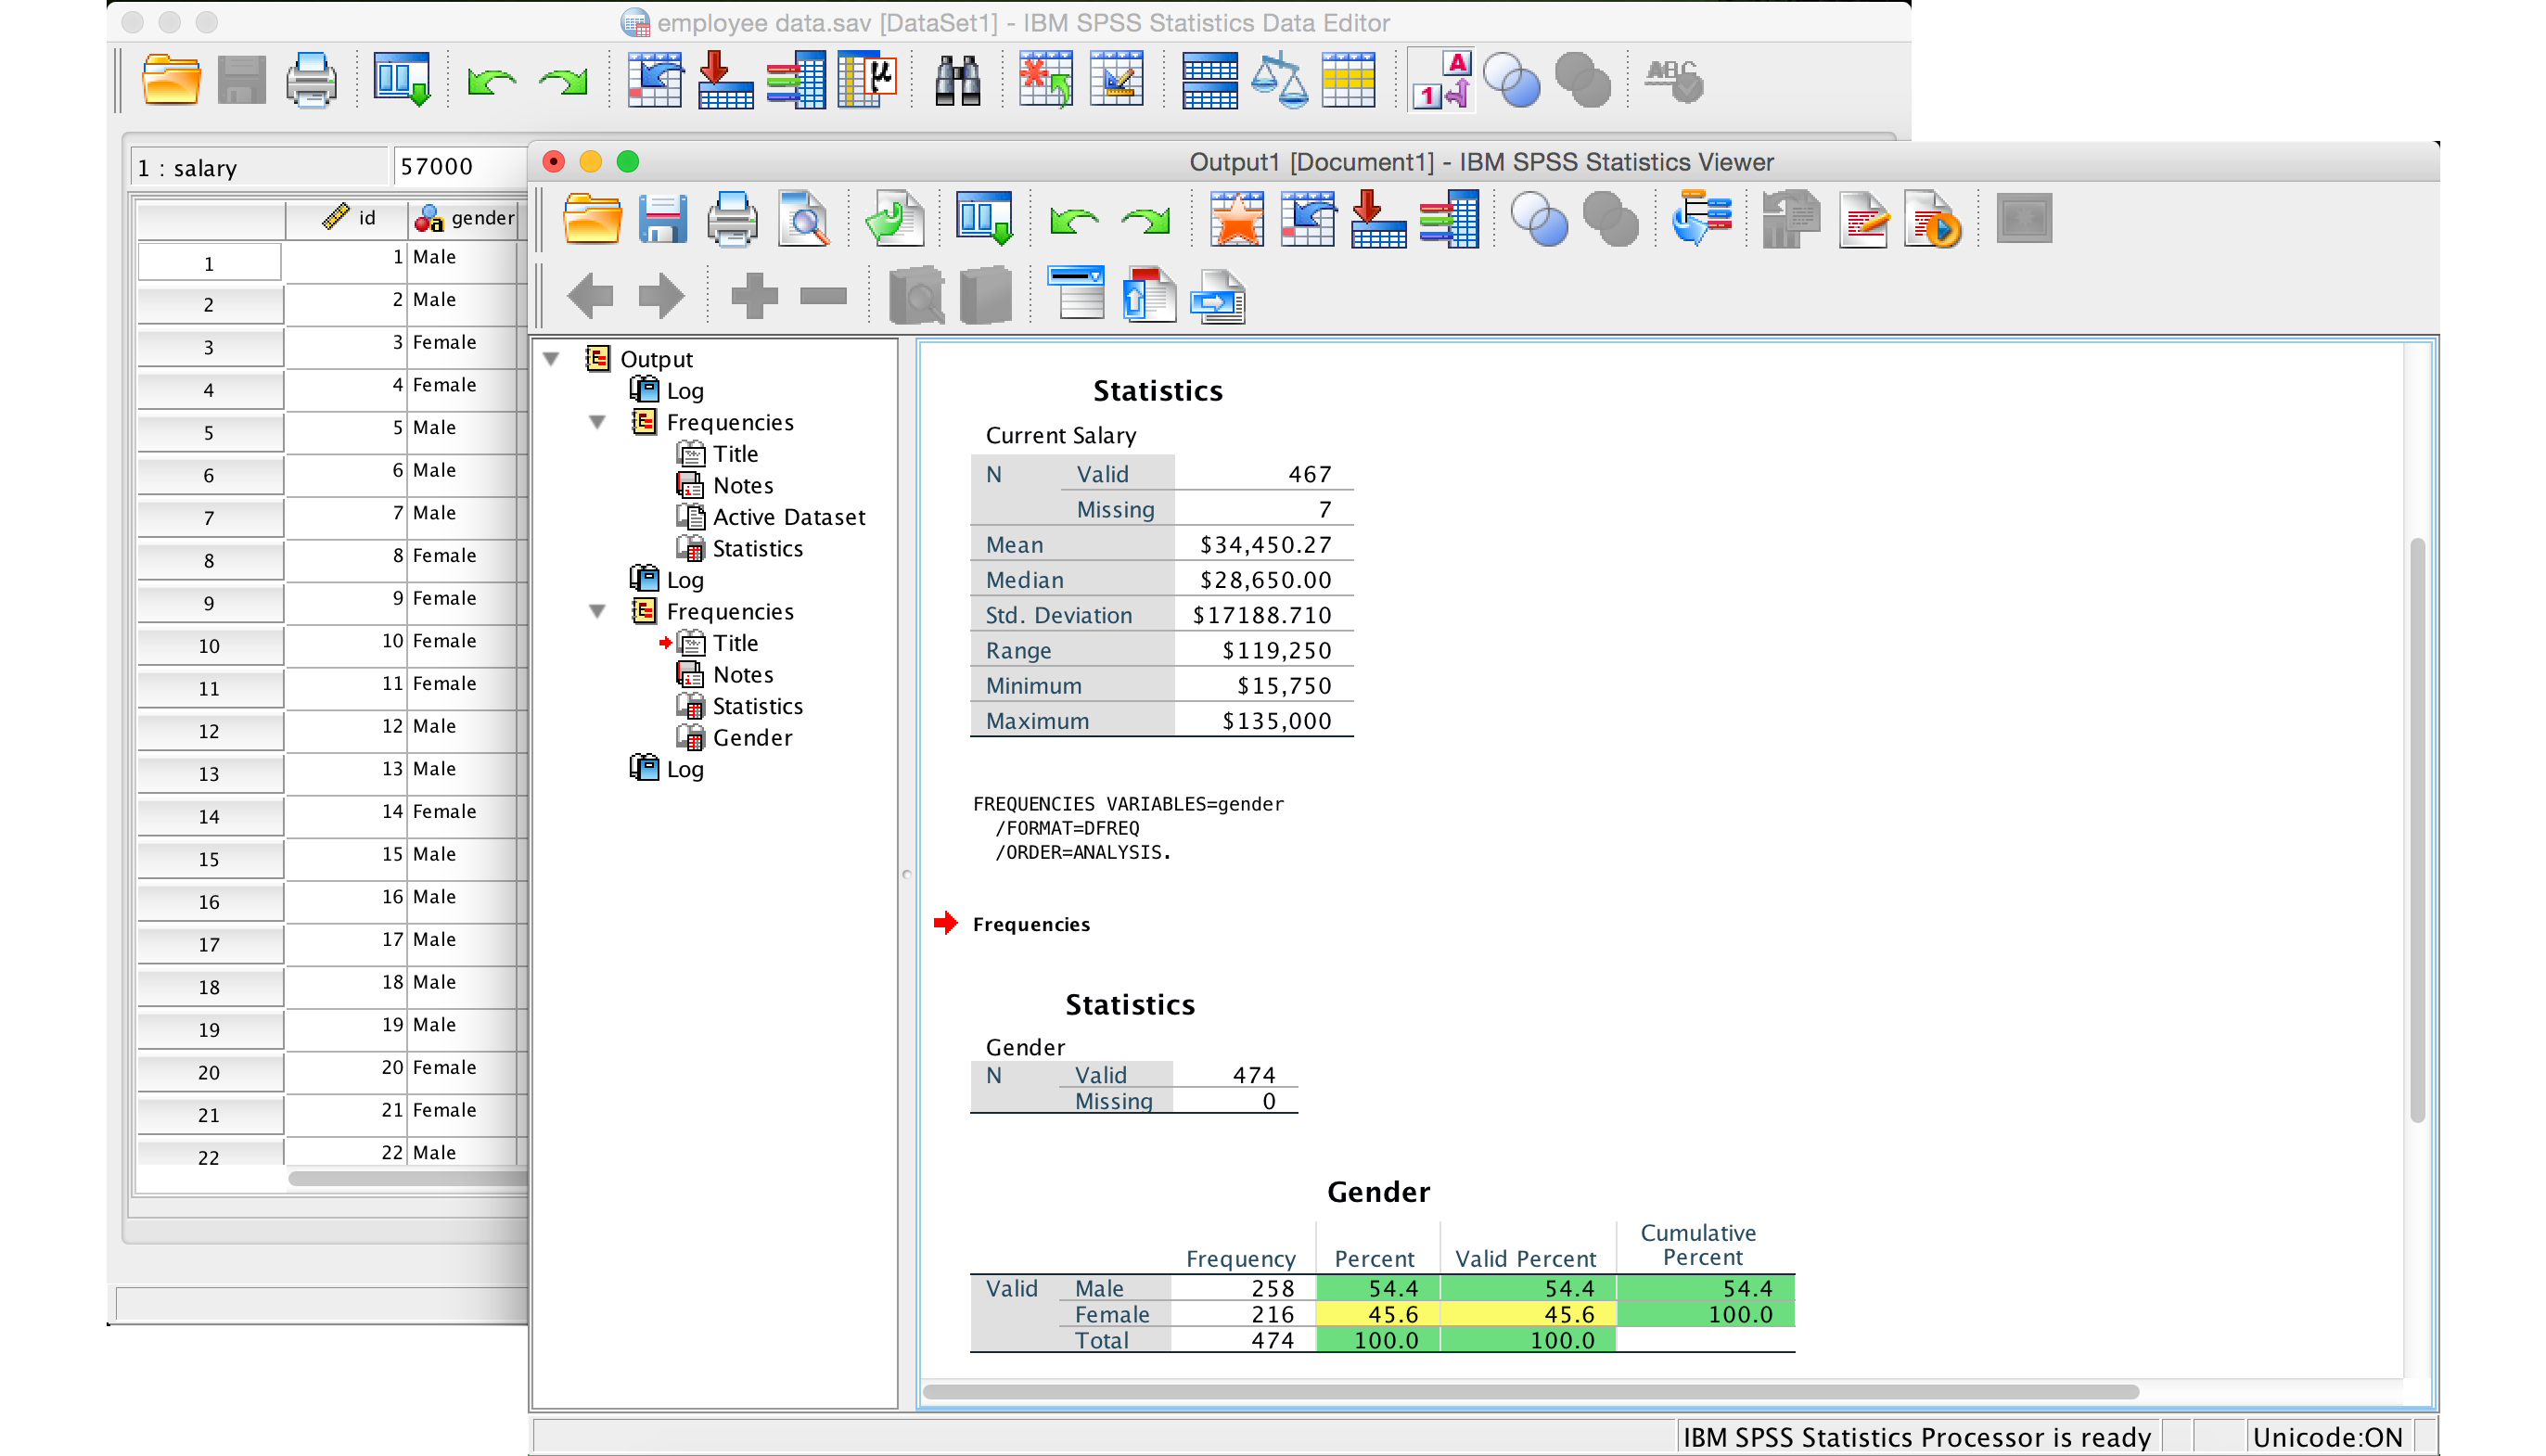
Task: Recall recent dialogs in Viewer toolbar
Action: 984,218
